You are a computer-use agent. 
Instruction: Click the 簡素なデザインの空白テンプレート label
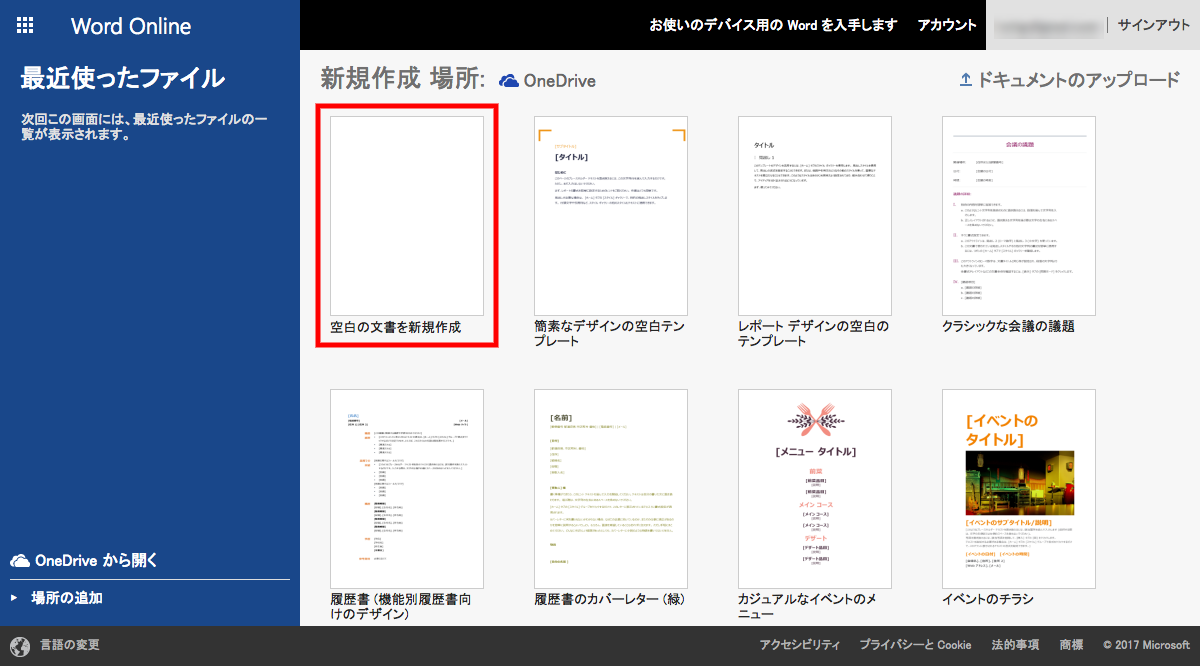[x=608, y=333]
